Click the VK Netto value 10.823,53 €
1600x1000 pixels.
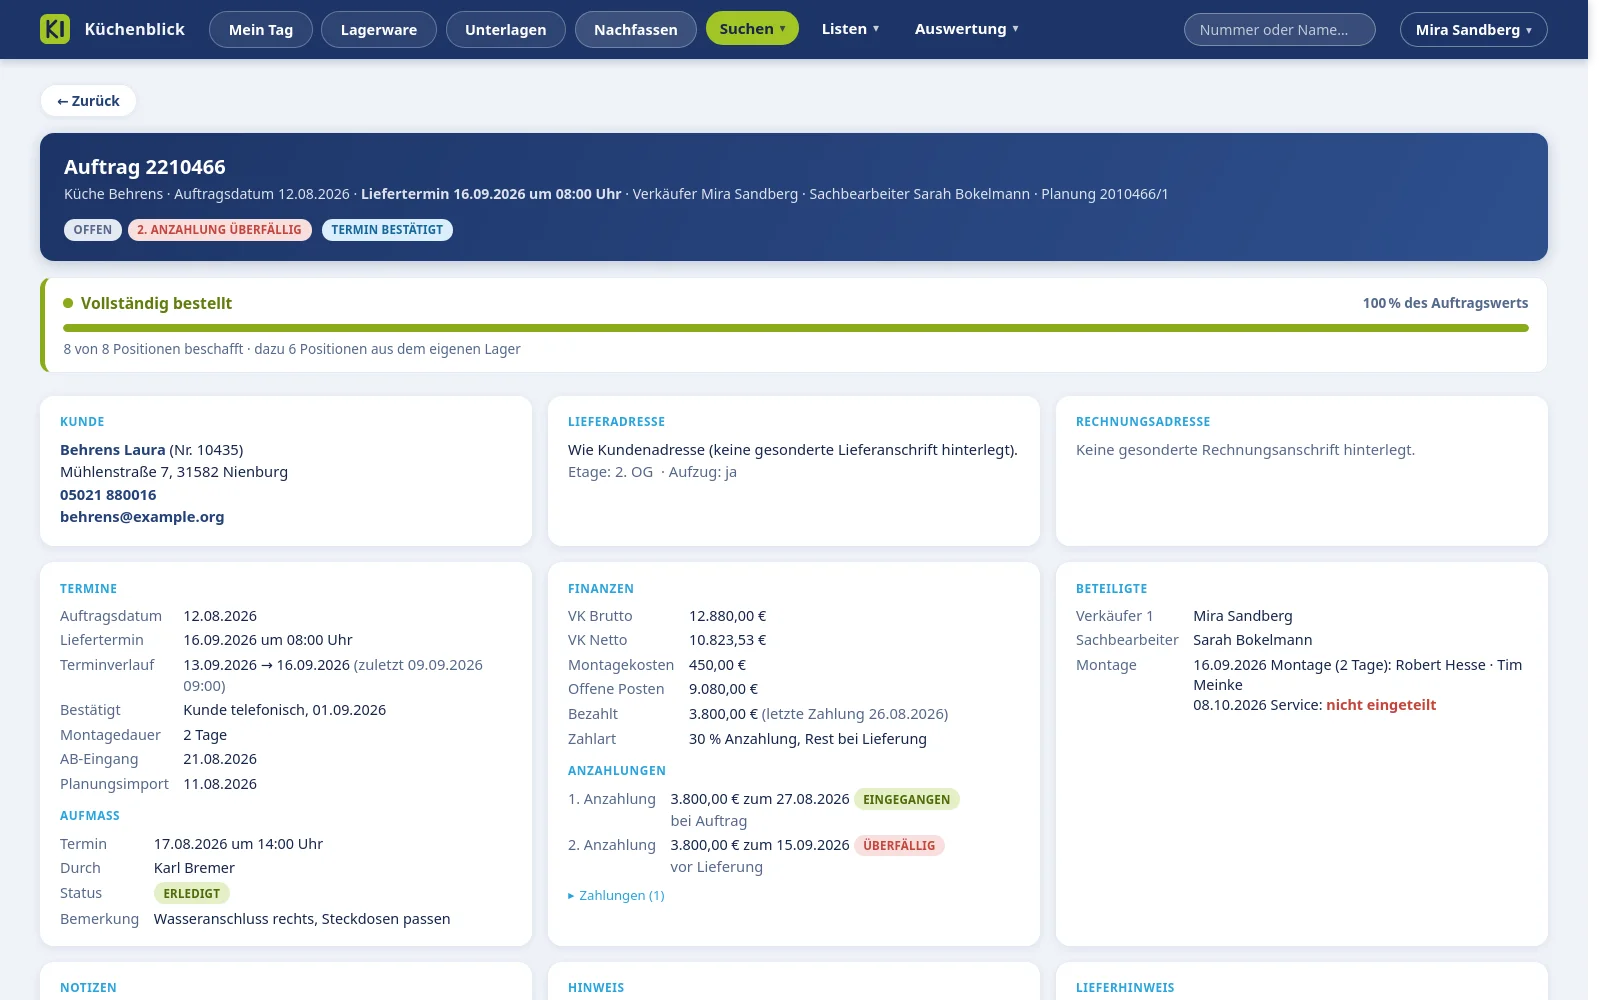coord(728,640)
